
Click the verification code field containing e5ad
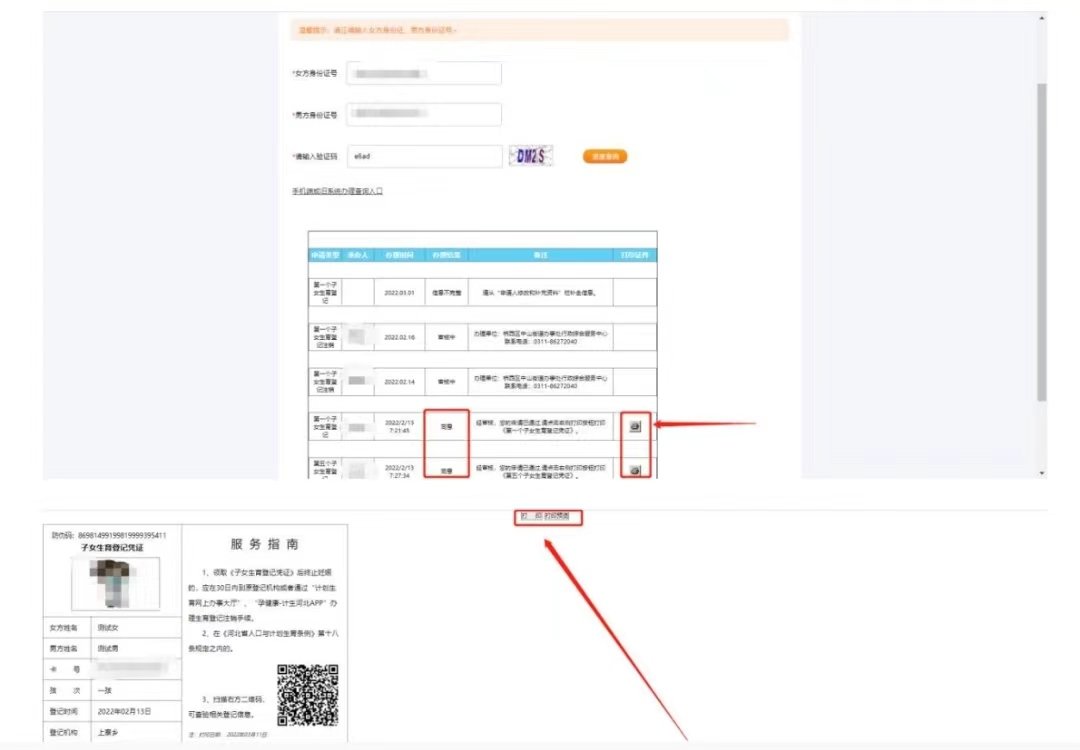[x=424, y=156]
